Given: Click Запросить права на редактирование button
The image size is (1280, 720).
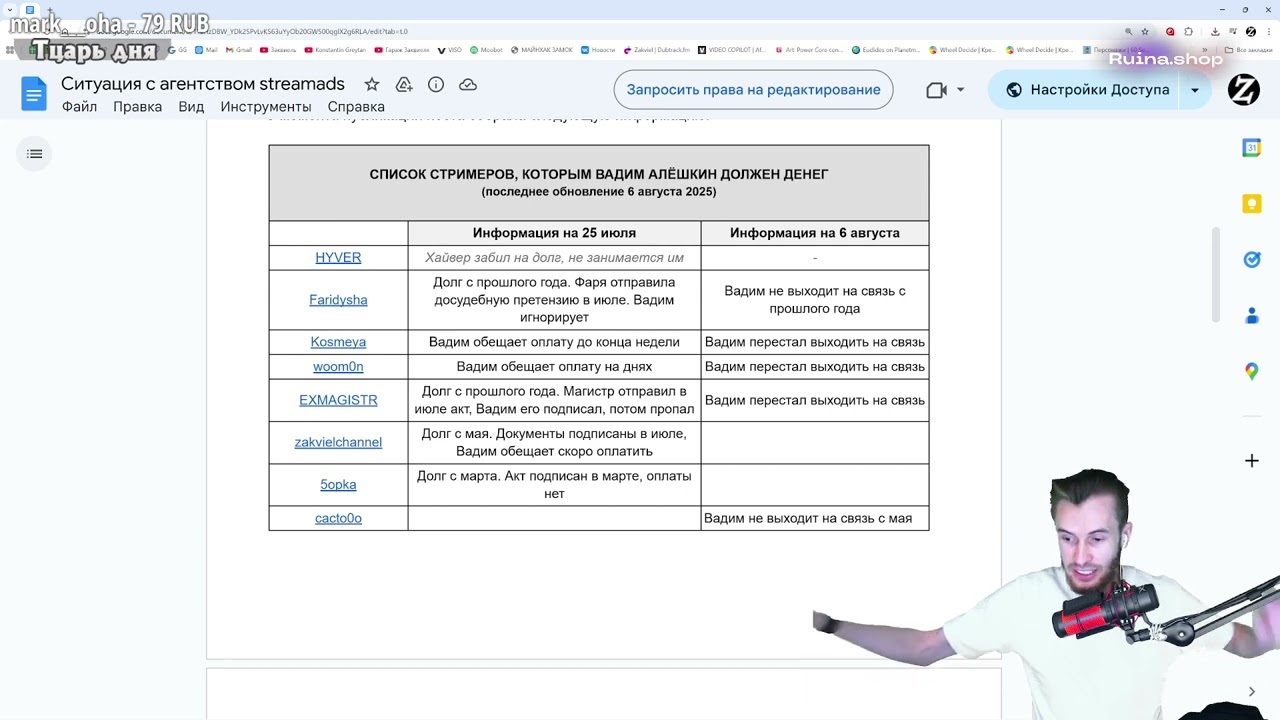Looking at the screenshot, I should point(753,90).
